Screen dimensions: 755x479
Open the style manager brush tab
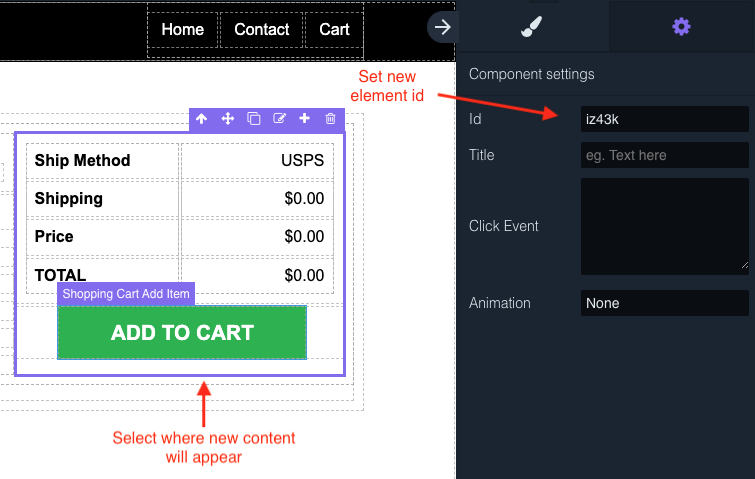coord(532,27)
